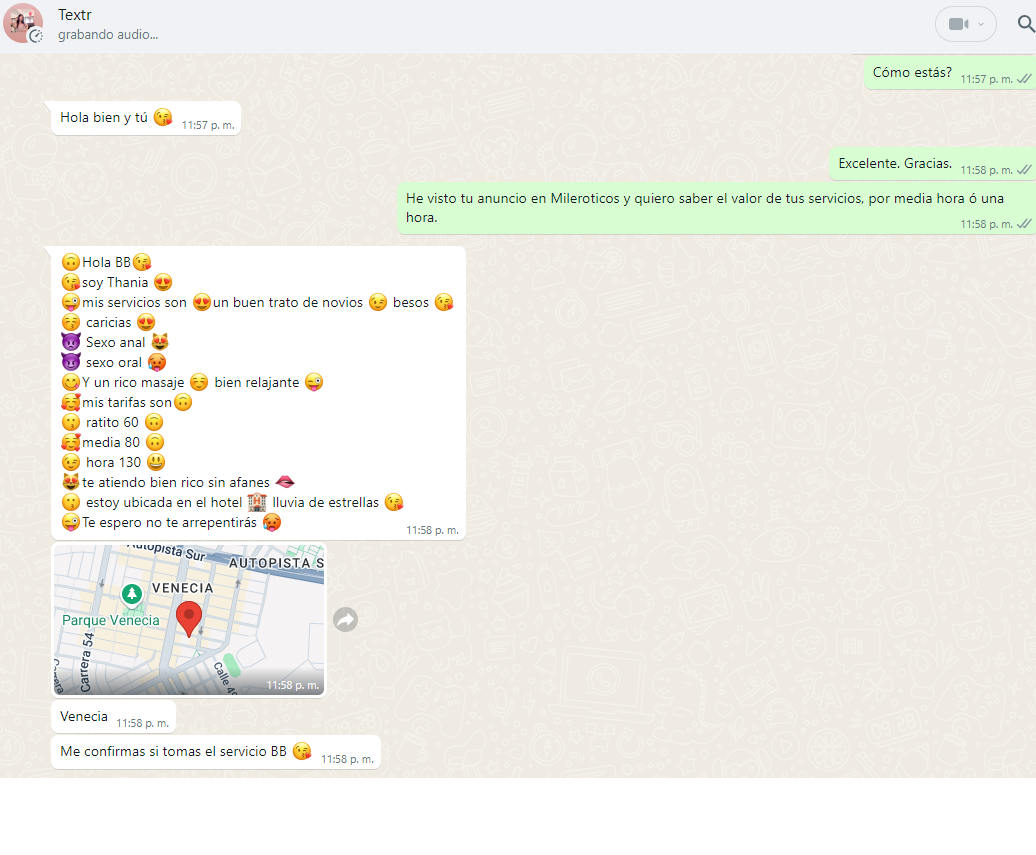The image size is (1036, 855).
Task: Click the red location pin on map
Action: [189, 616]
